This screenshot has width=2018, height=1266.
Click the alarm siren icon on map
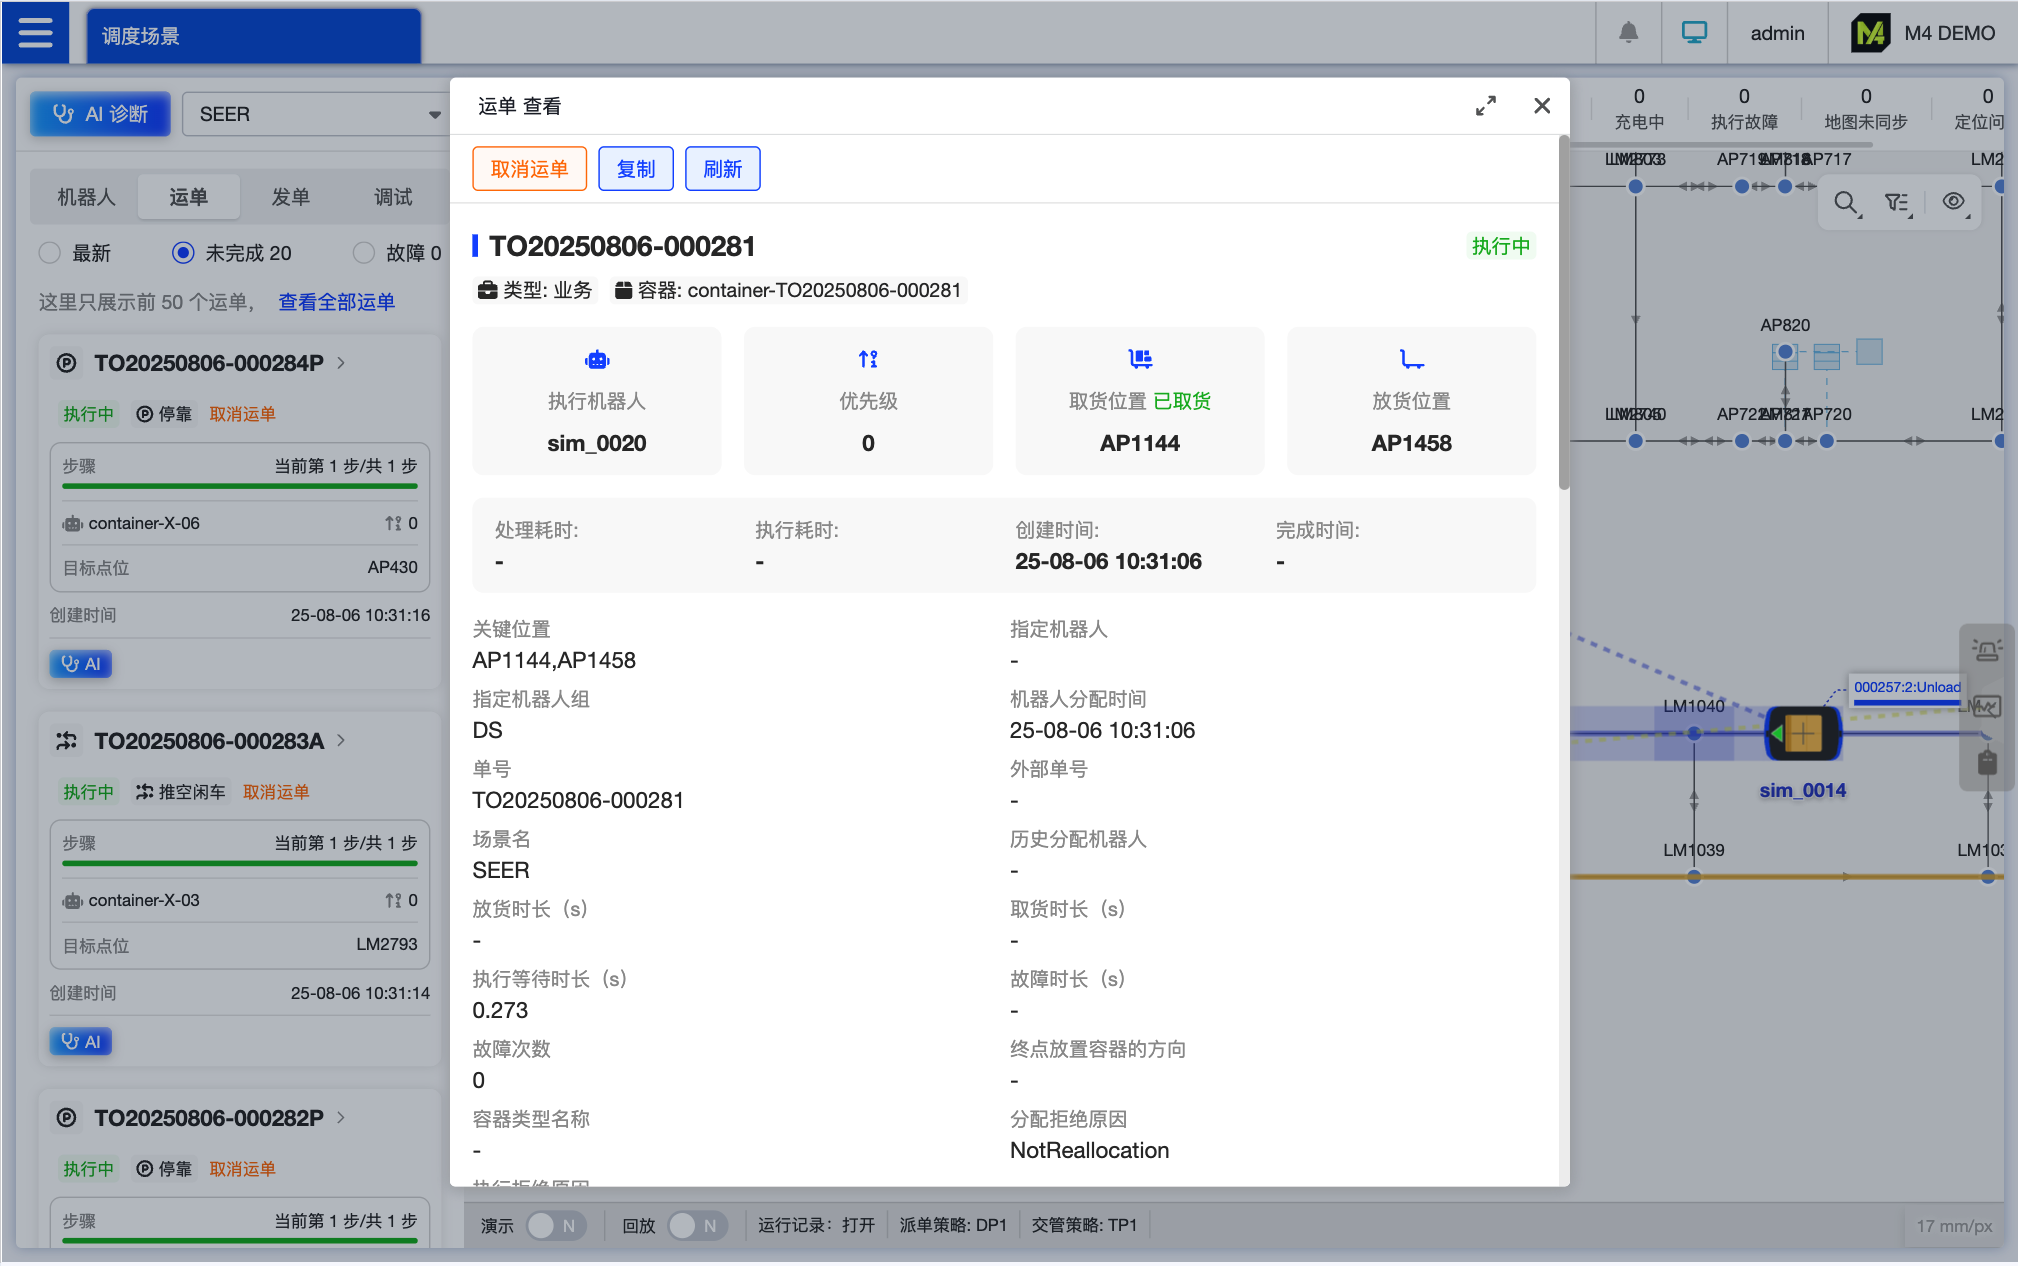(x=1986, y=651)
